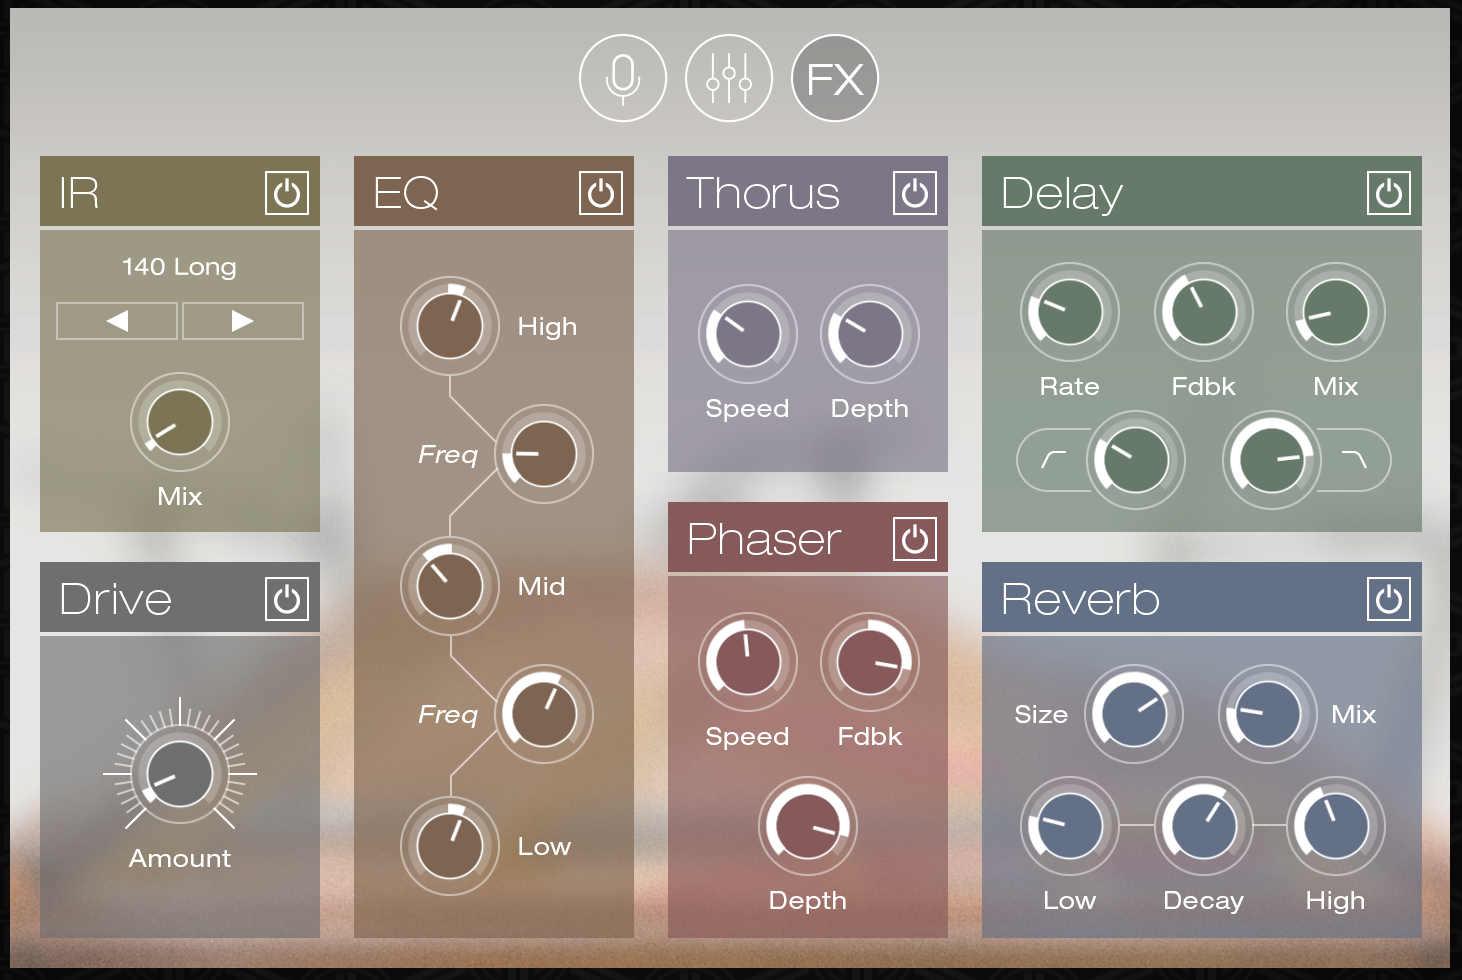Click the Thorus Speed knob
This screenshot has width=1462, height=980.
748,334
